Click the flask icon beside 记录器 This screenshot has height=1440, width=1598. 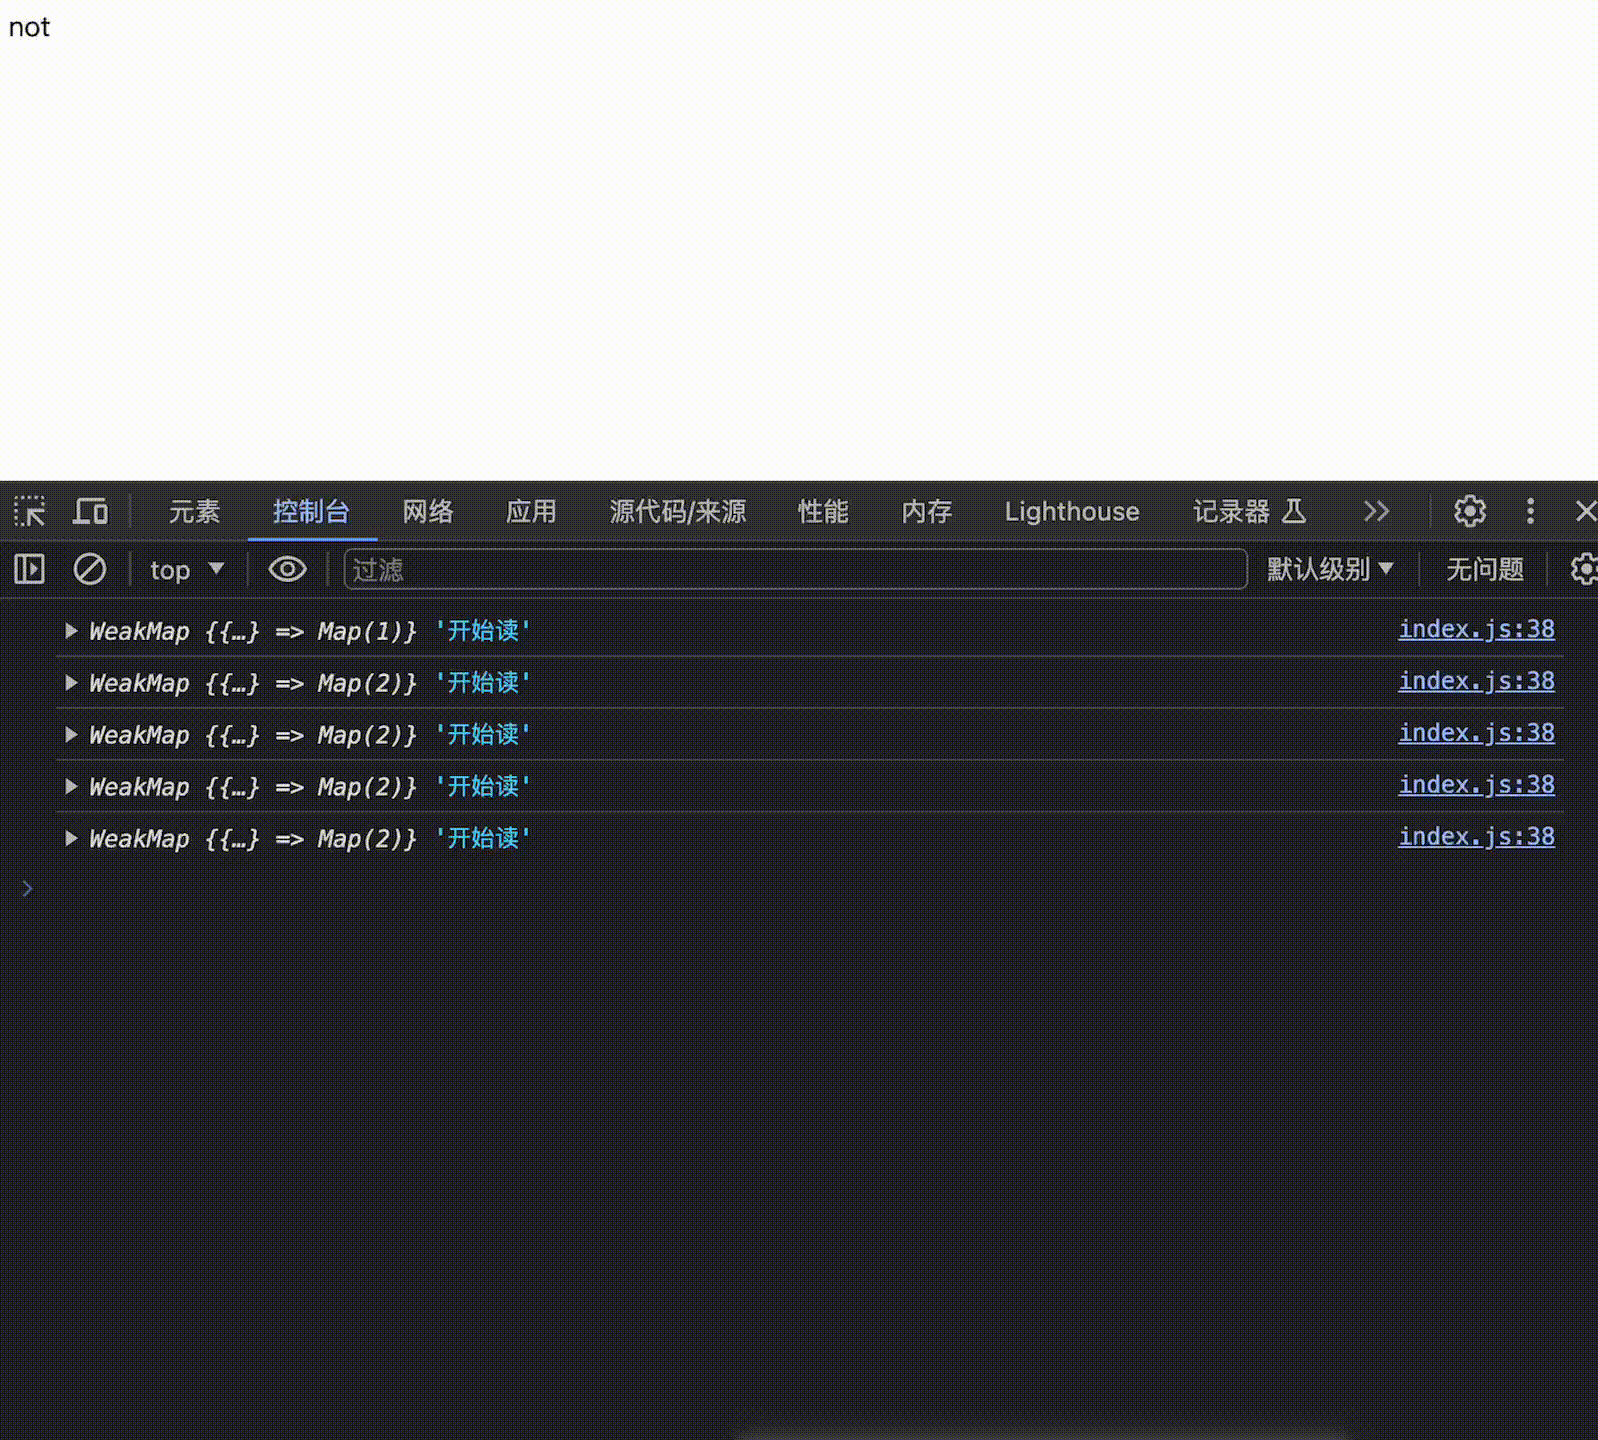pyautogui.click(x=1294, y=512)
